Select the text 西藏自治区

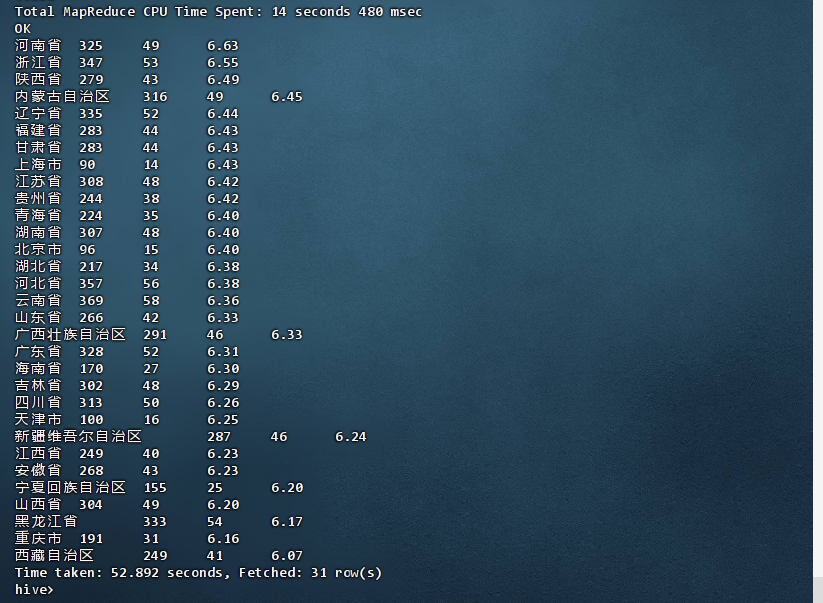(55, 555)
